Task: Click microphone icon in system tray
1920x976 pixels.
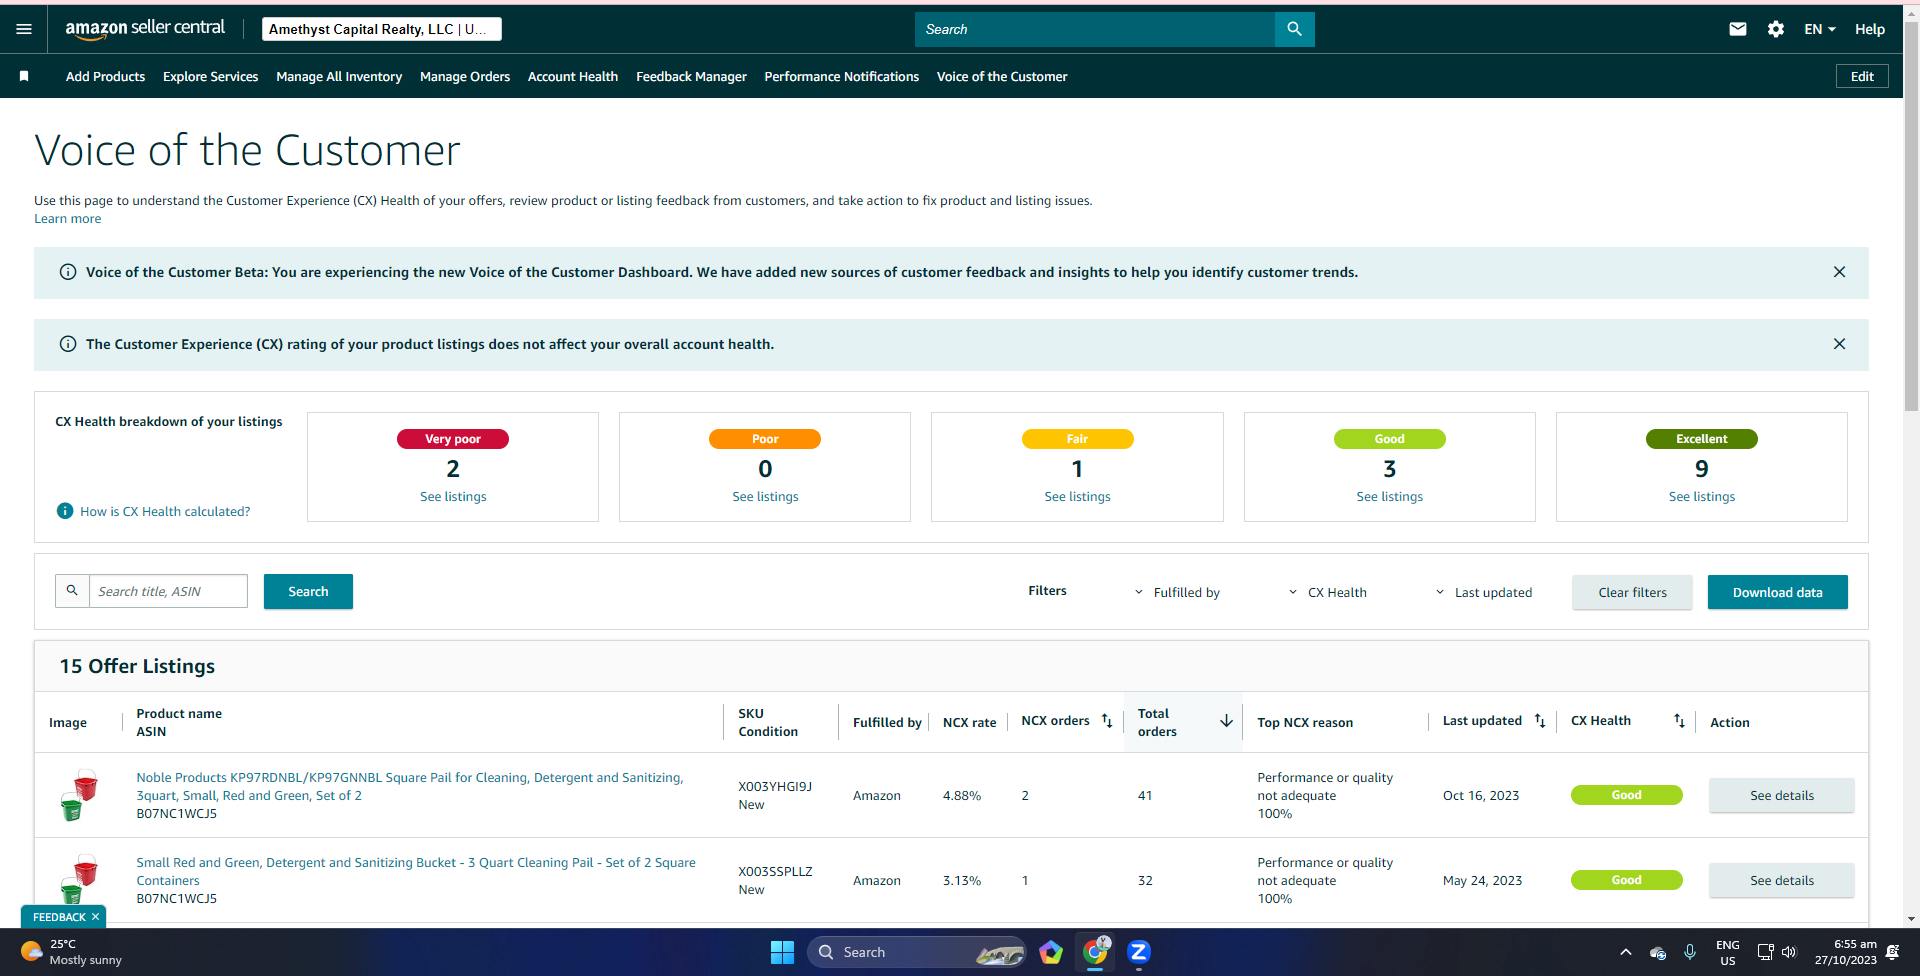Action: [1690, 952]
